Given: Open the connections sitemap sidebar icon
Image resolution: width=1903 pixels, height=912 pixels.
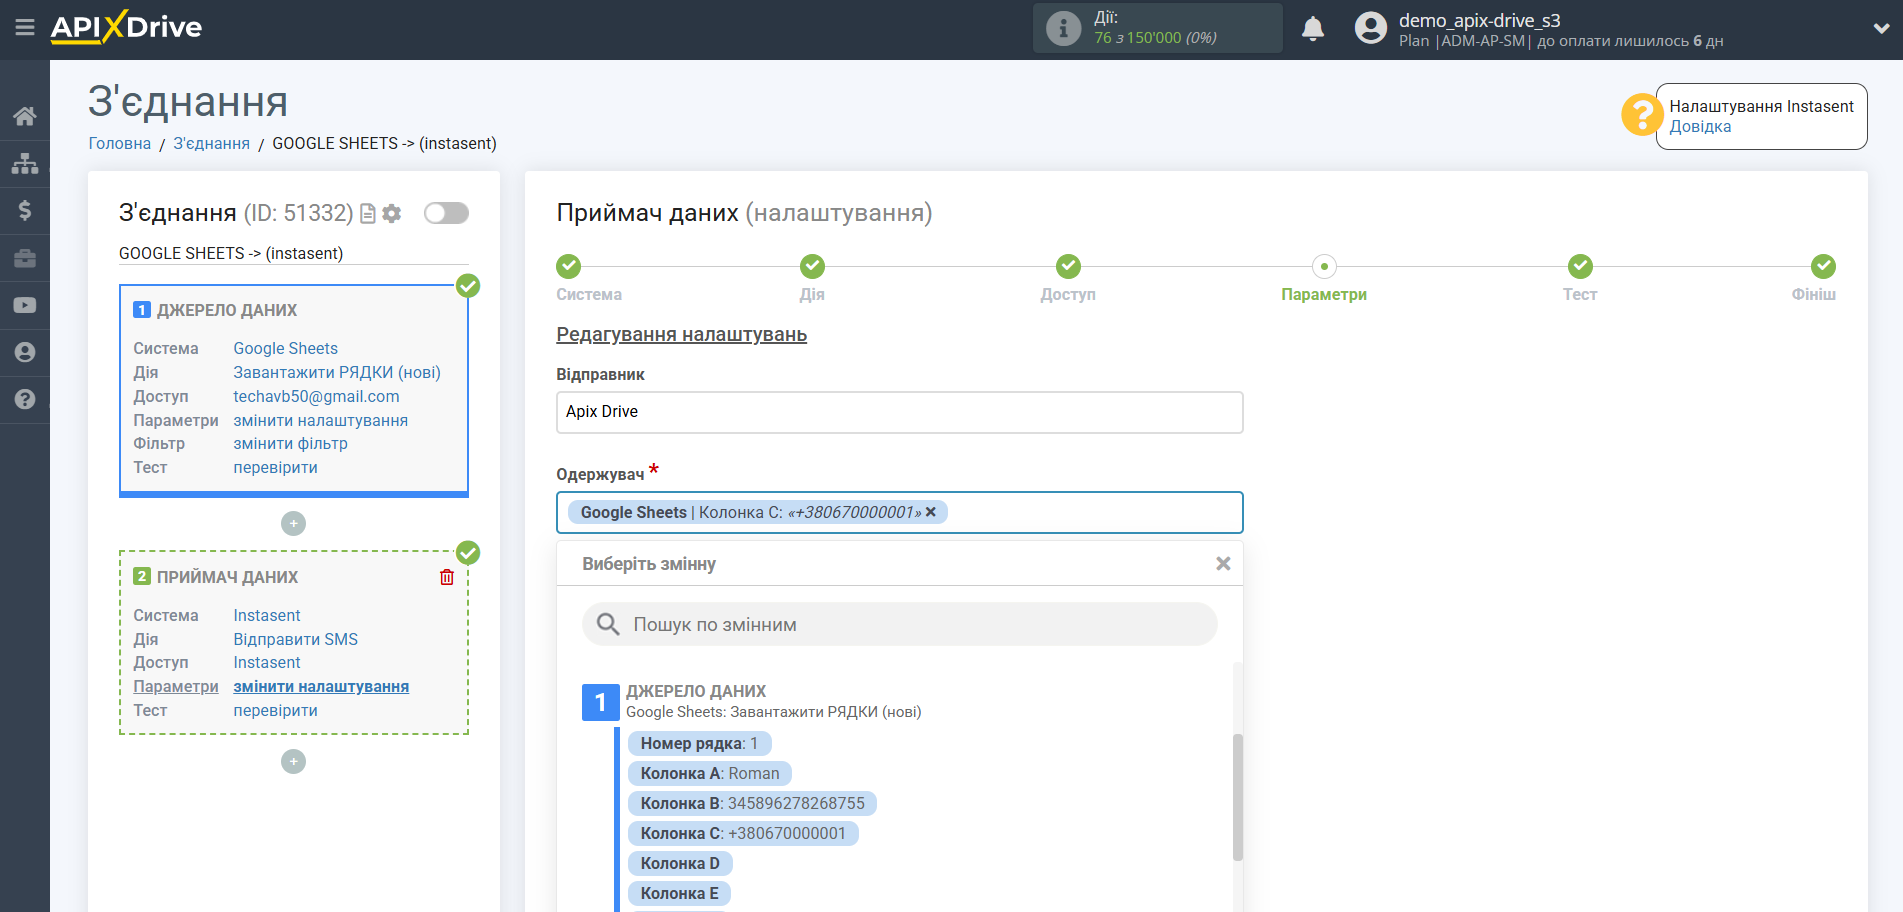Looking at the screenshot, I should tap(25, 163).
